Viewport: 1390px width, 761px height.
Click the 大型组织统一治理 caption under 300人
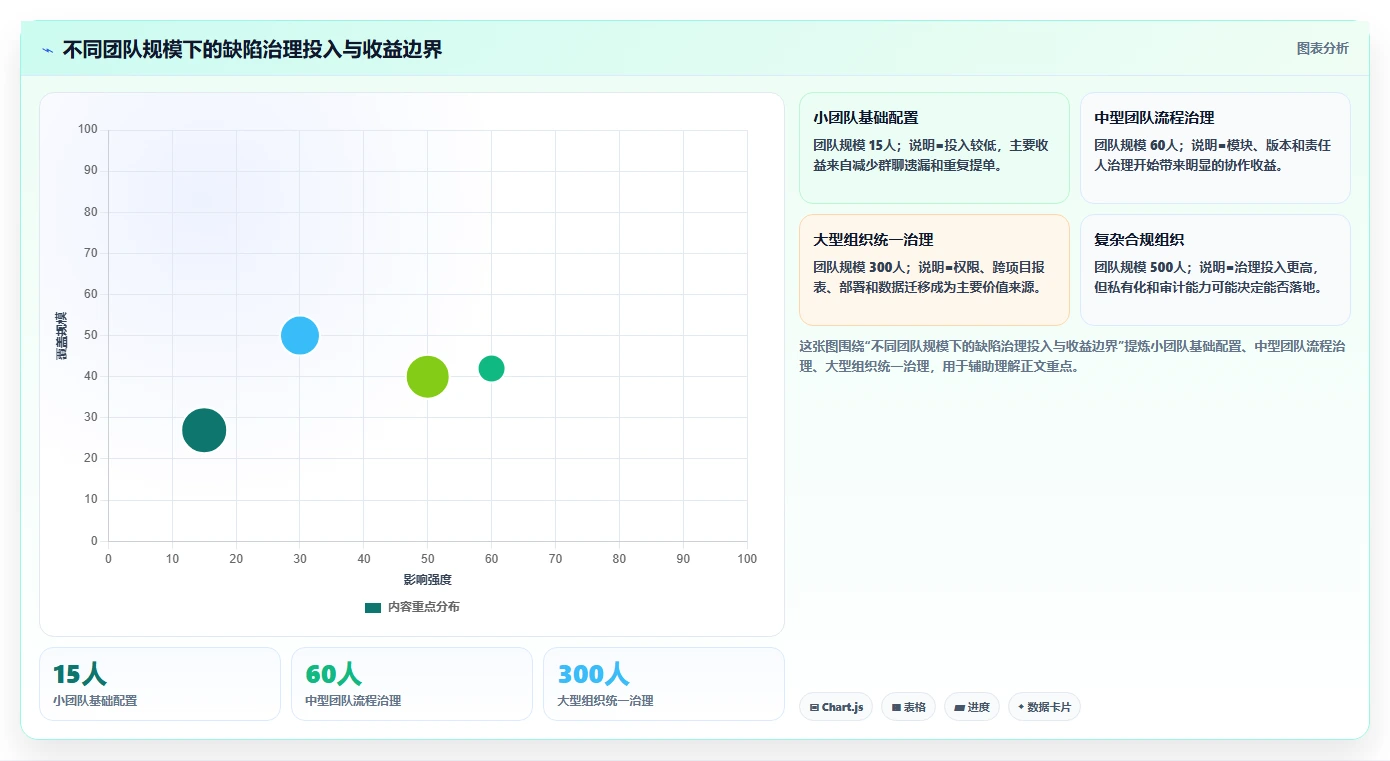pyautogui.click(x=605, y=701)
